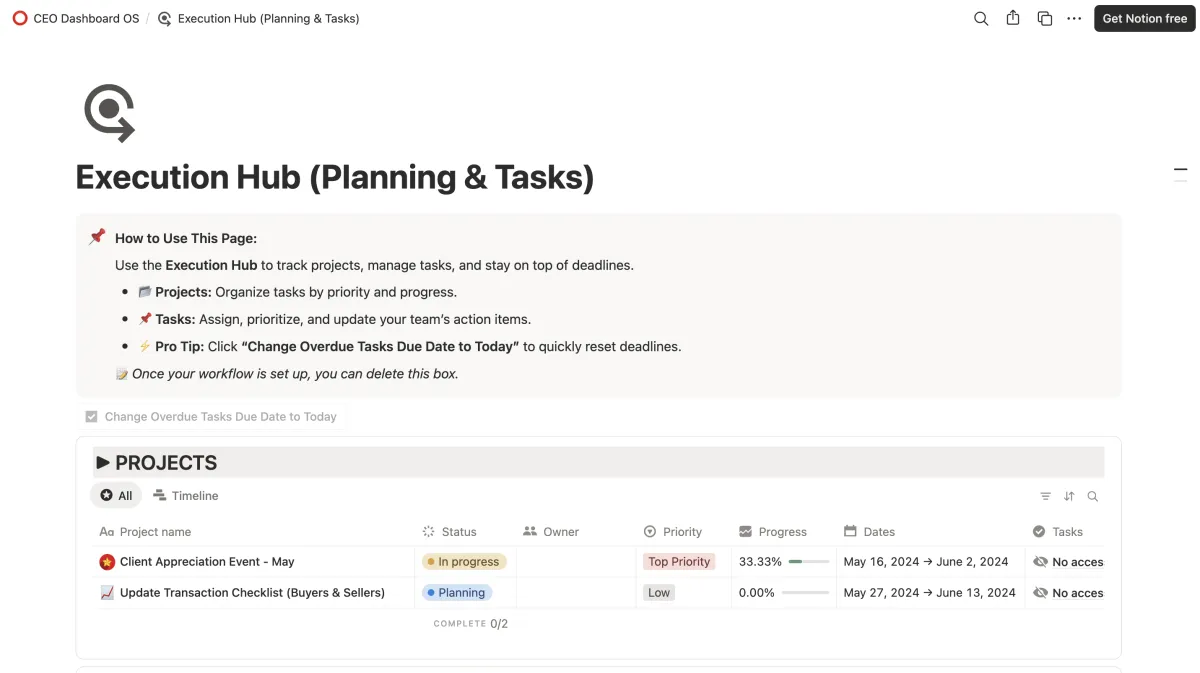Screen dimensions: 1200x673
Task: Toggle Change Overdue Tasks Due Date checkbox
Action: click(92, 416)
